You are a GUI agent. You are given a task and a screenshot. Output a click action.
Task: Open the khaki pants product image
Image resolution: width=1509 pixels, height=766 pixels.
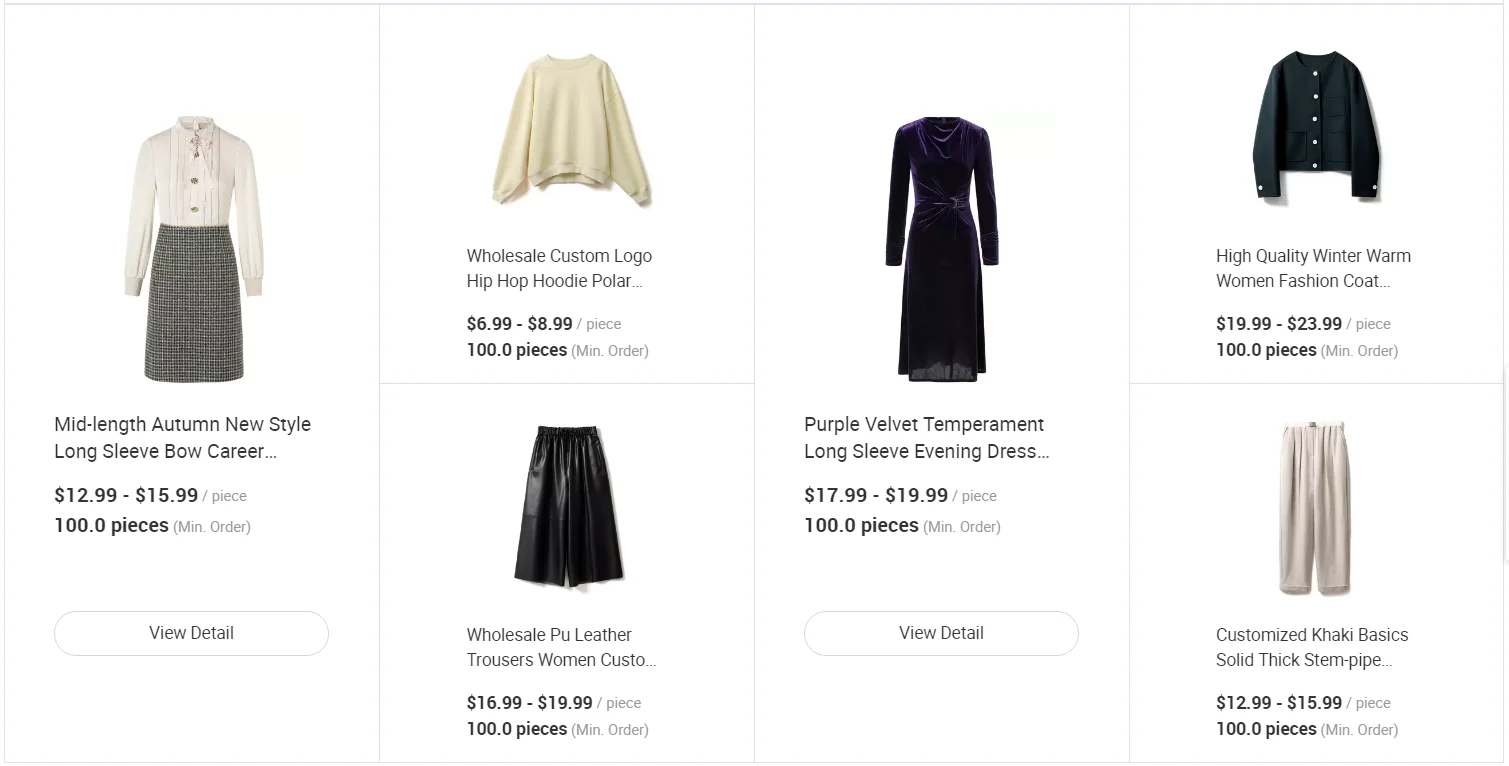pos(1314,508)
